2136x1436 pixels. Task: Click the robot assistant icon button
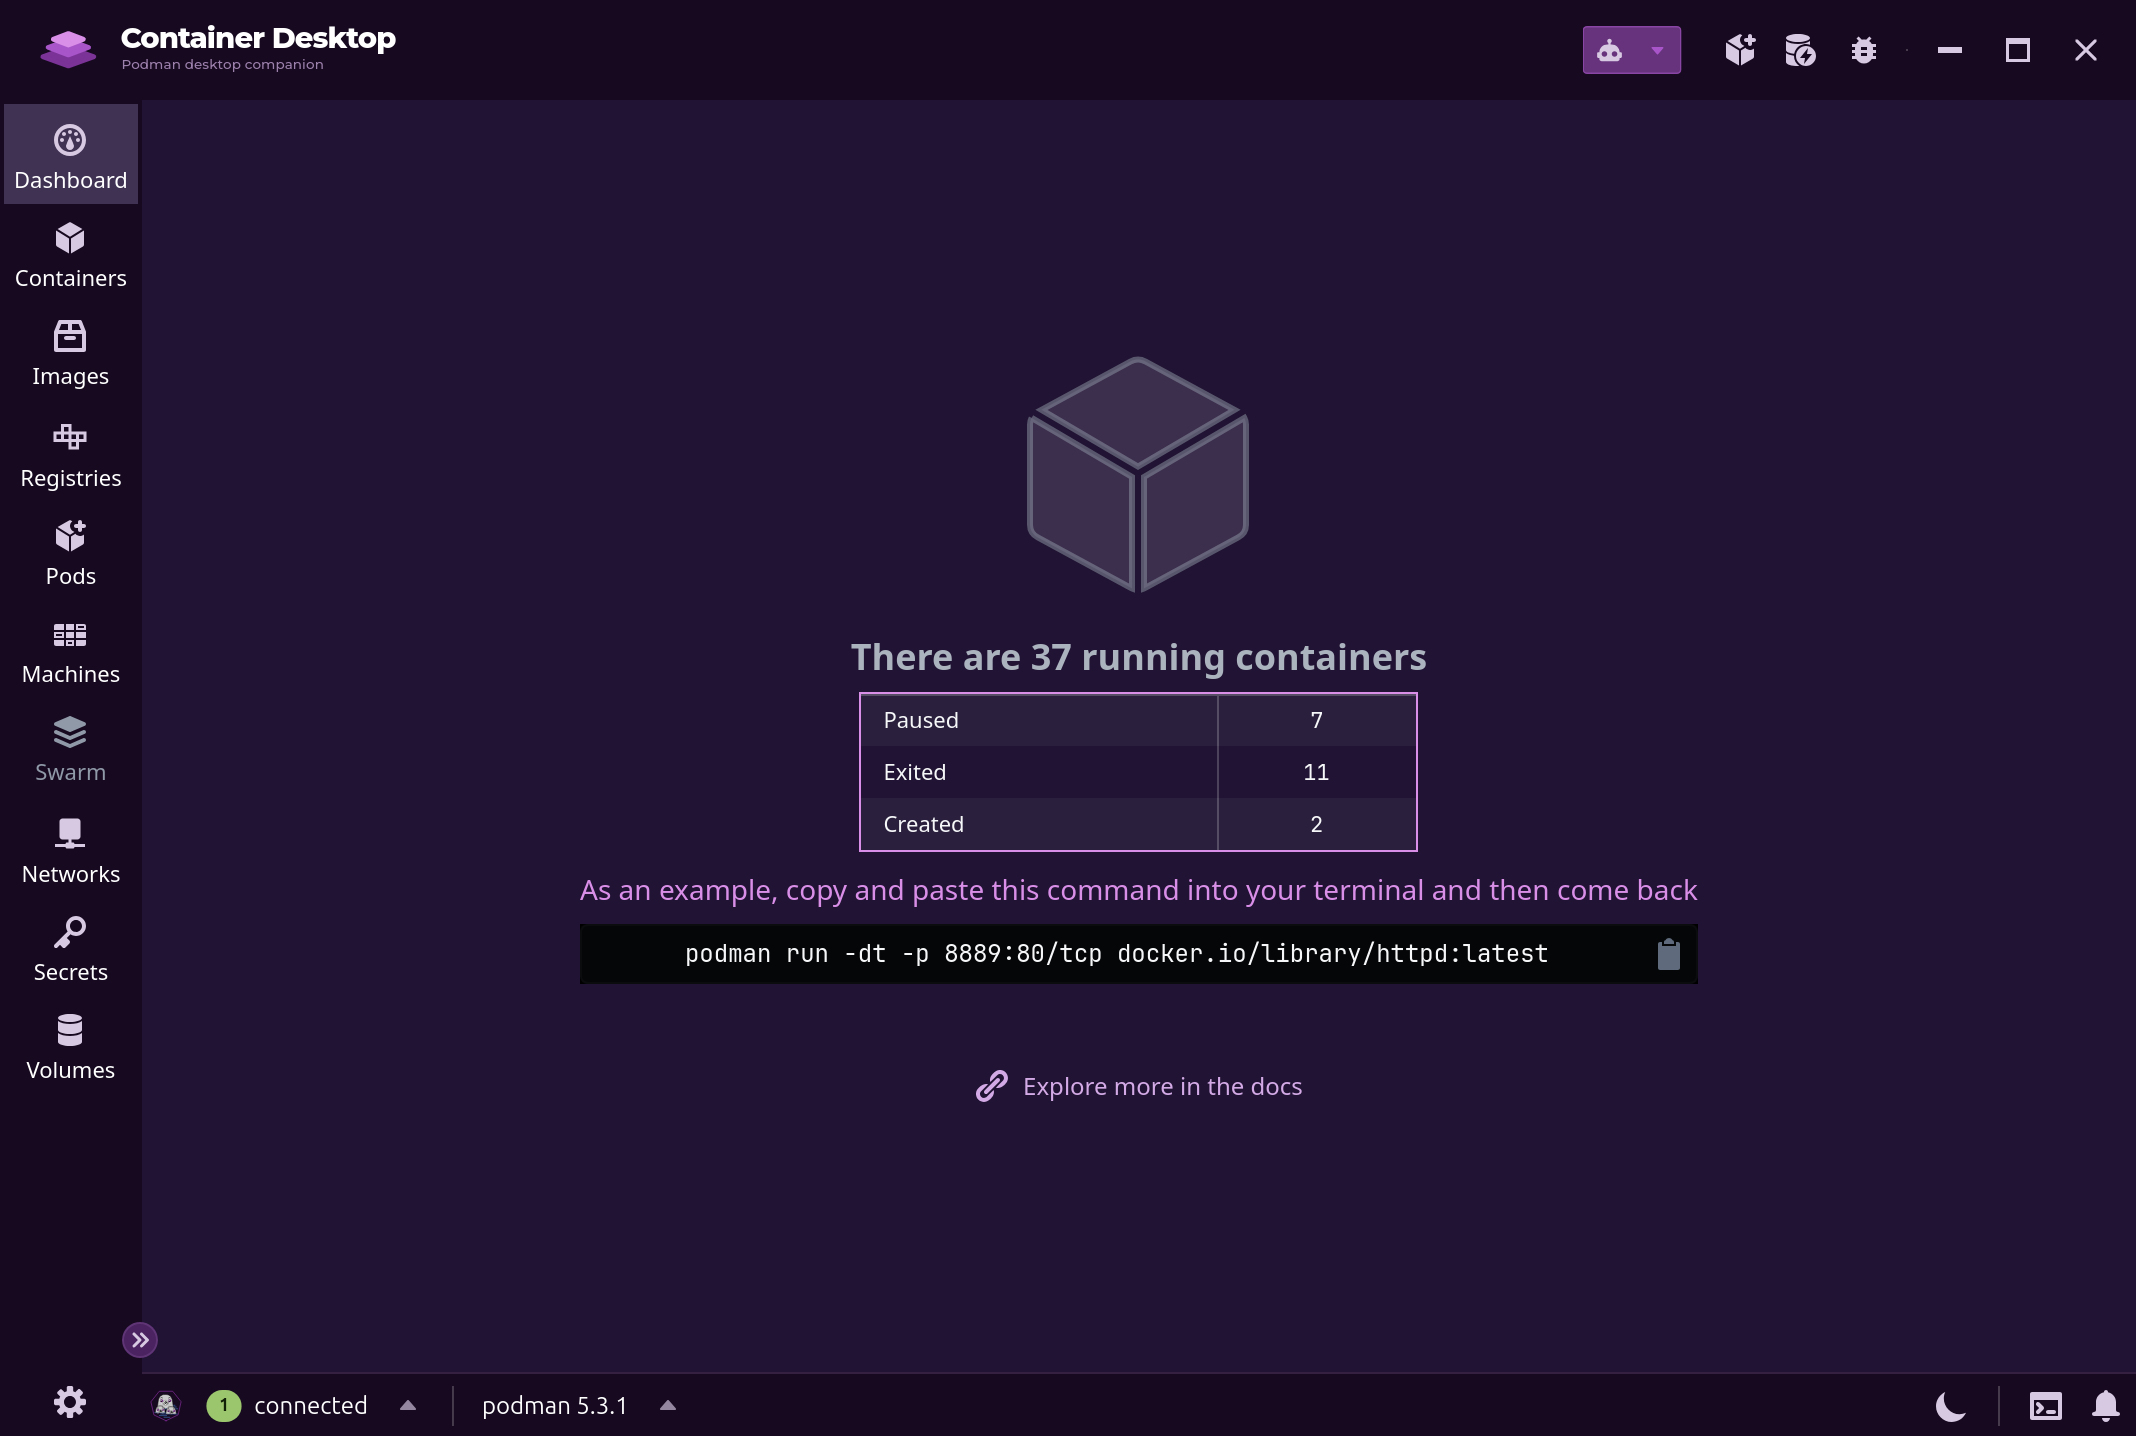(1610, 50)
